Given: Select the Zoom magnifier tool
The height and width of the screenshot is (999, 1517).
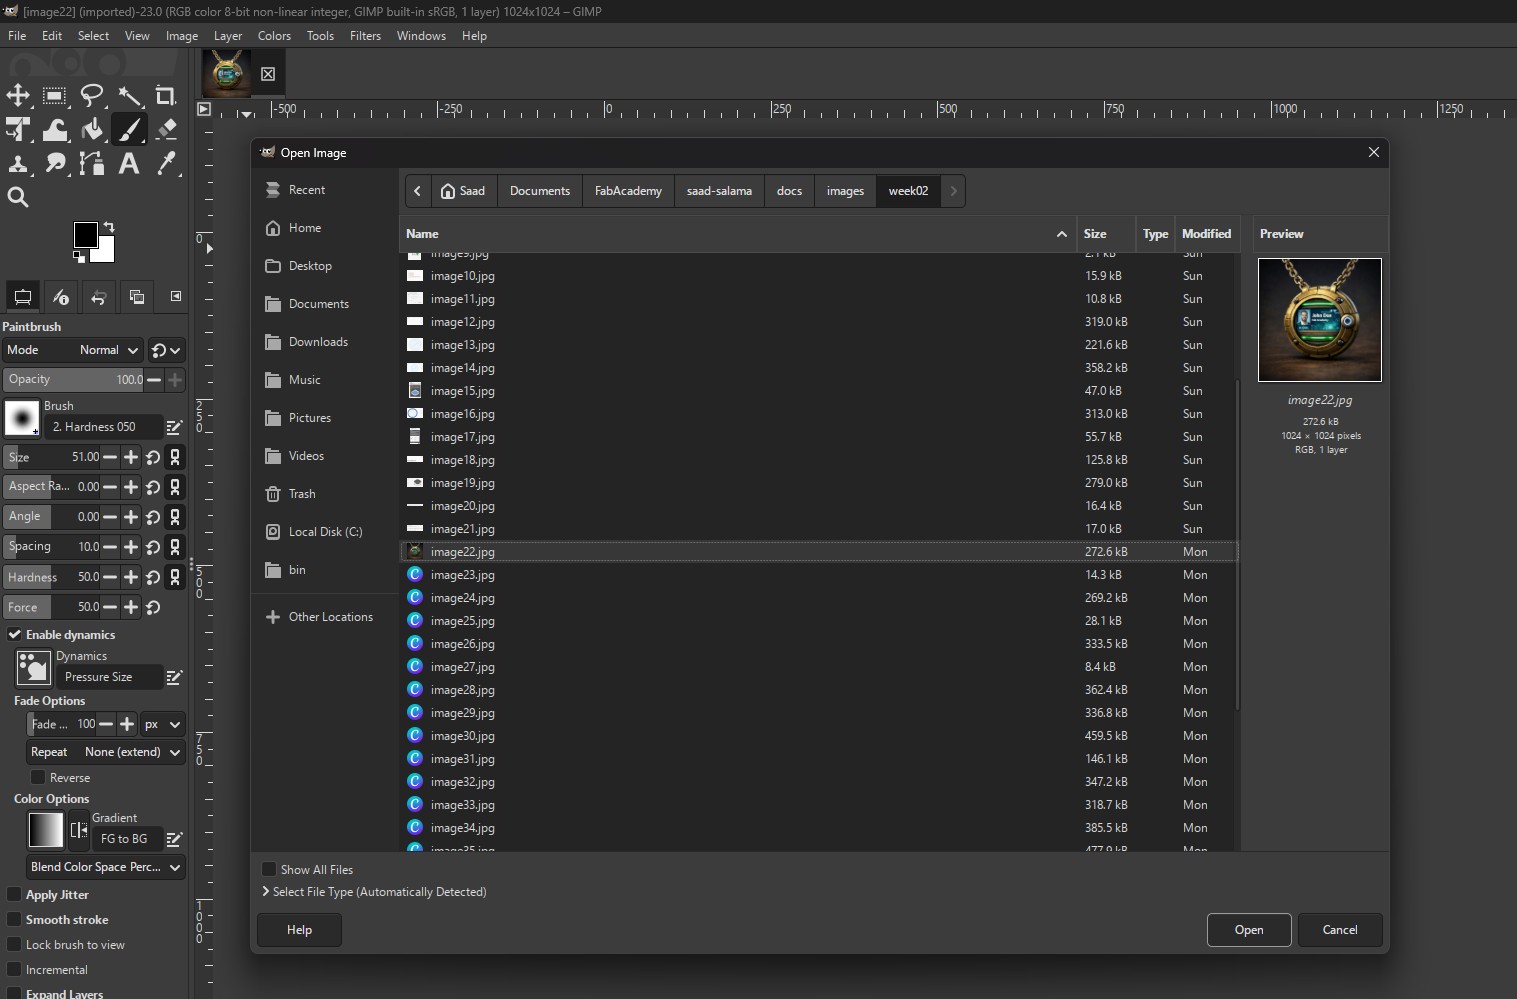Looking at the screenshot, I should 18,197.
